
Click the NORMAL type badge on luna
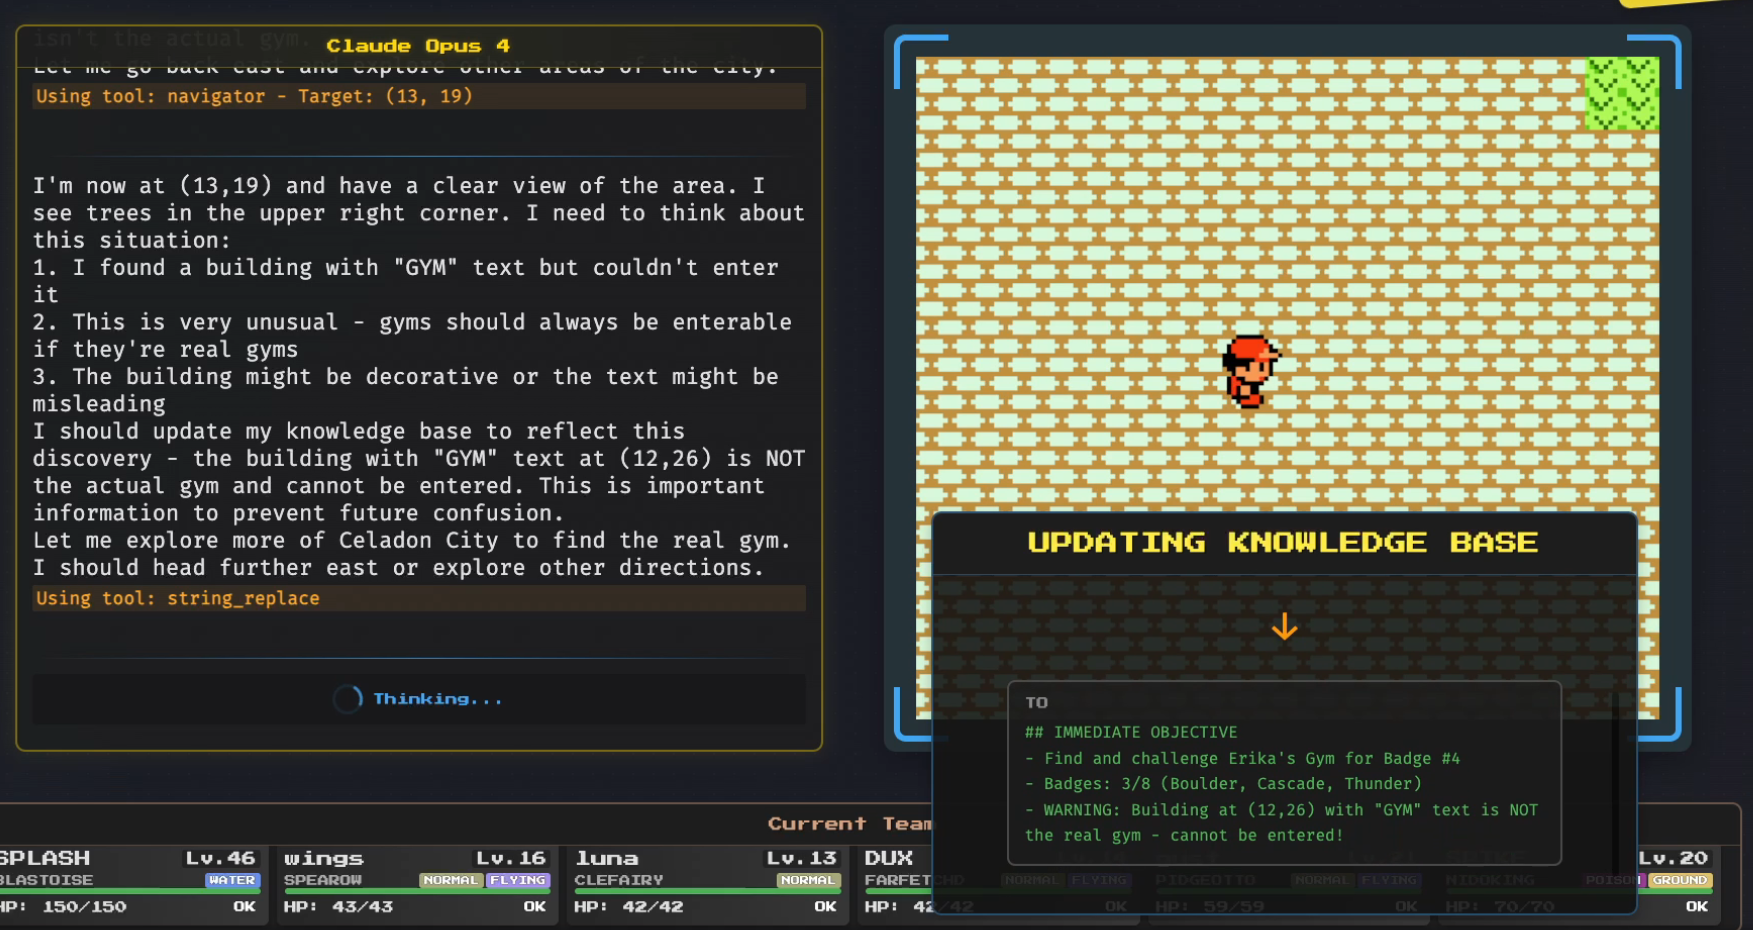[x=808, y=880]
